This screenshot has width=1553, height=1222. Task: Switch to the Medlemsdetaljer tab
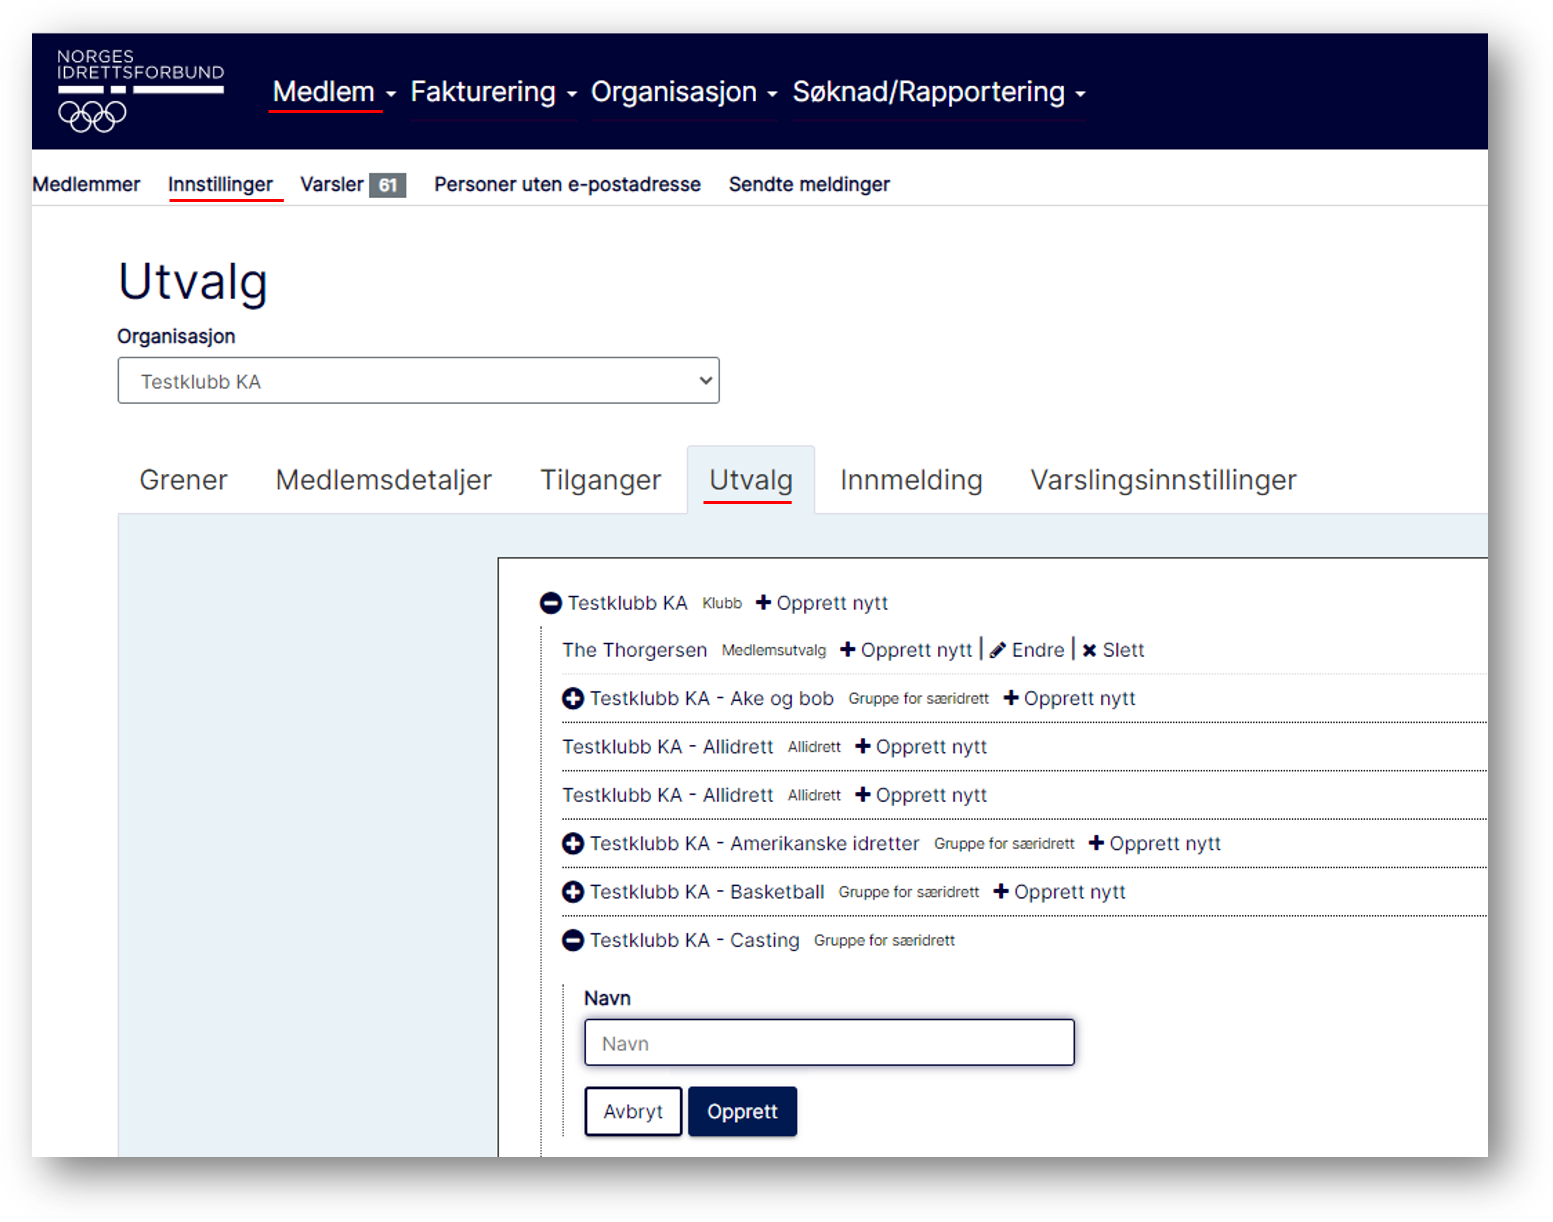(384, 480)
